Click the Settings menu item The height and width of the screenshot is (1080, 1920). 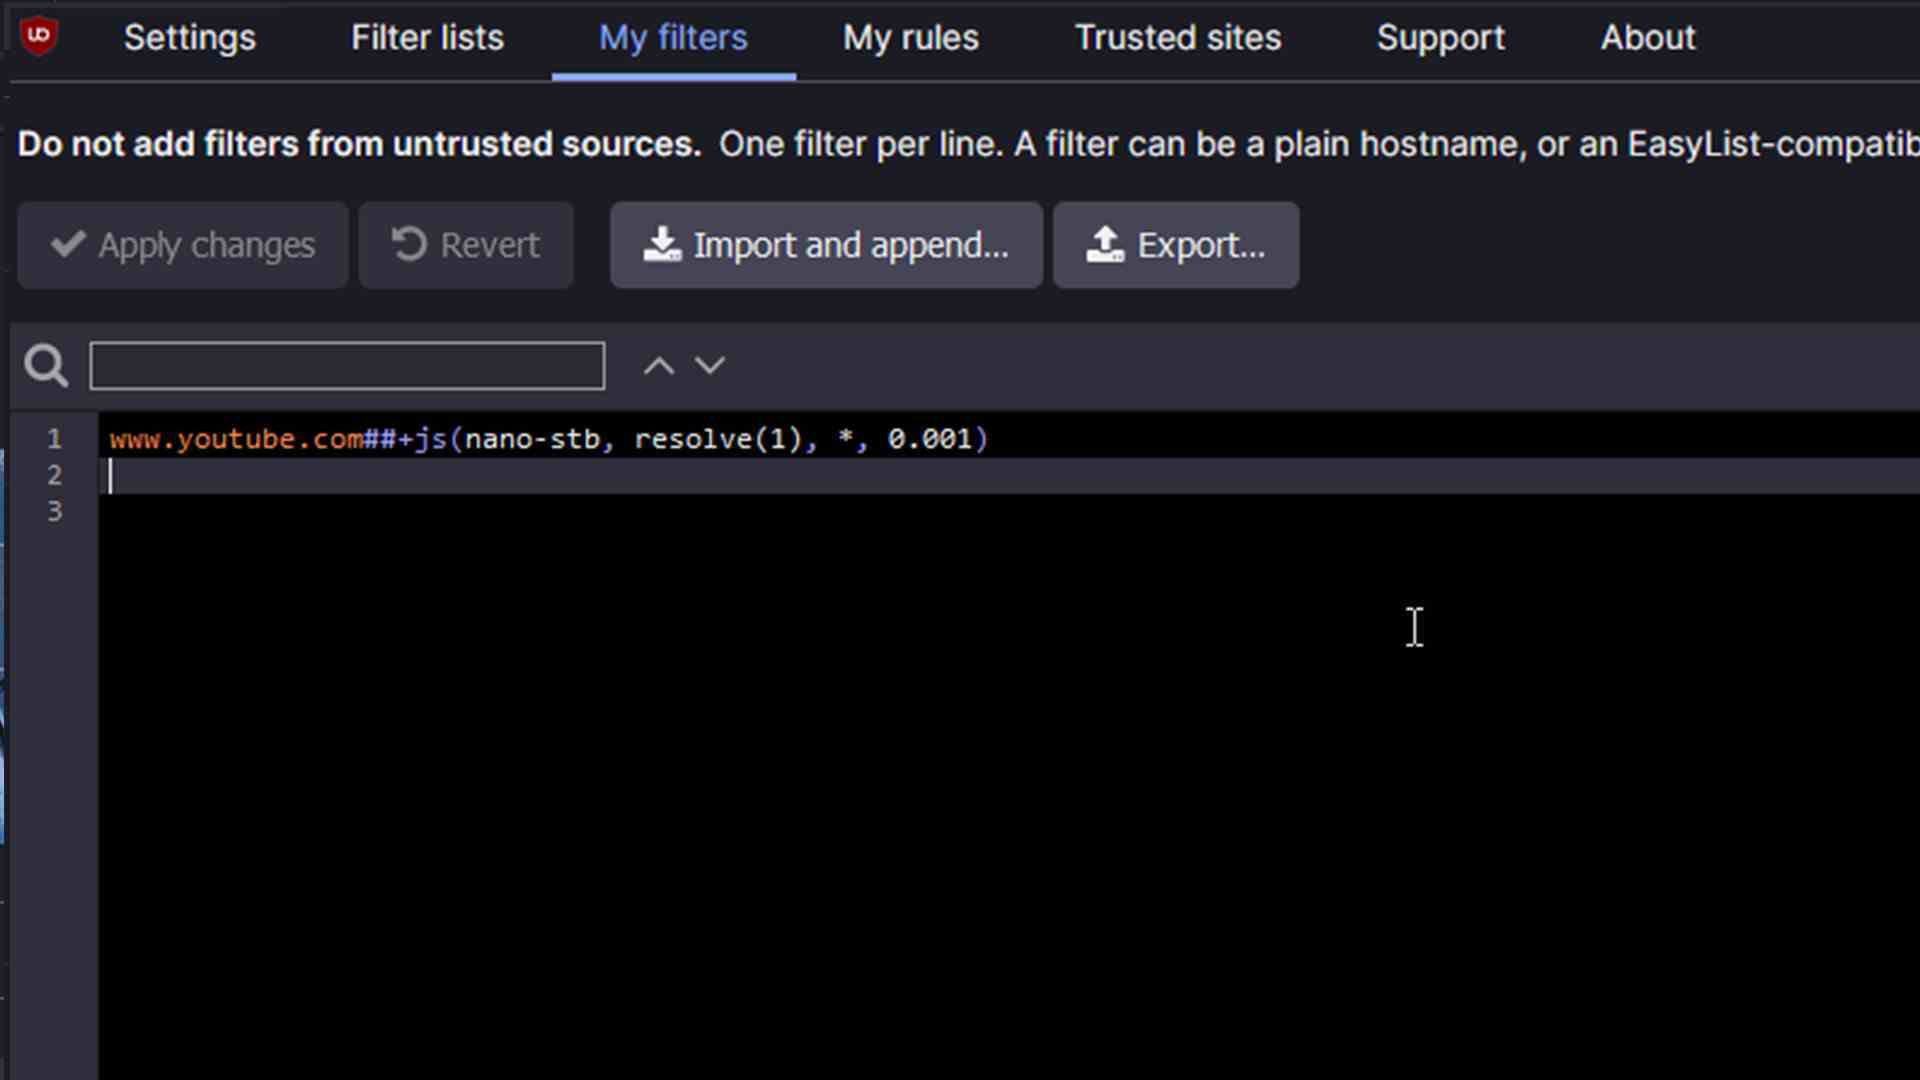190,36
